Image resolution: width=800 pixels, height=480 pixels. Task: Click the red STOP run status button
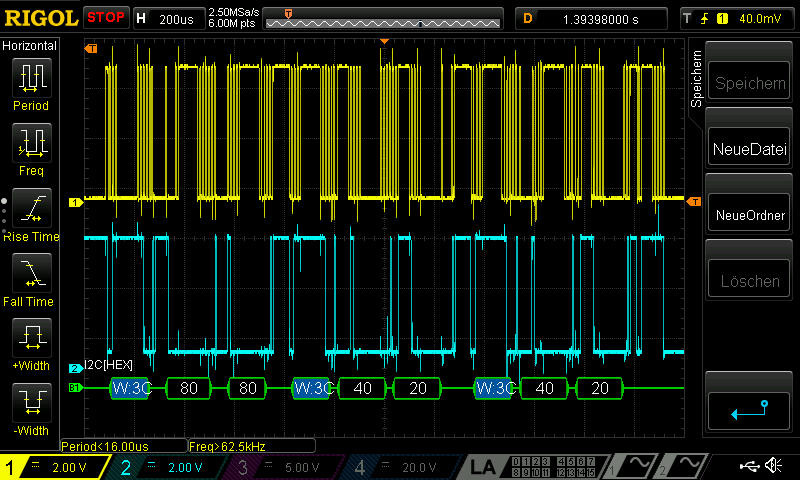coord(105,17)
